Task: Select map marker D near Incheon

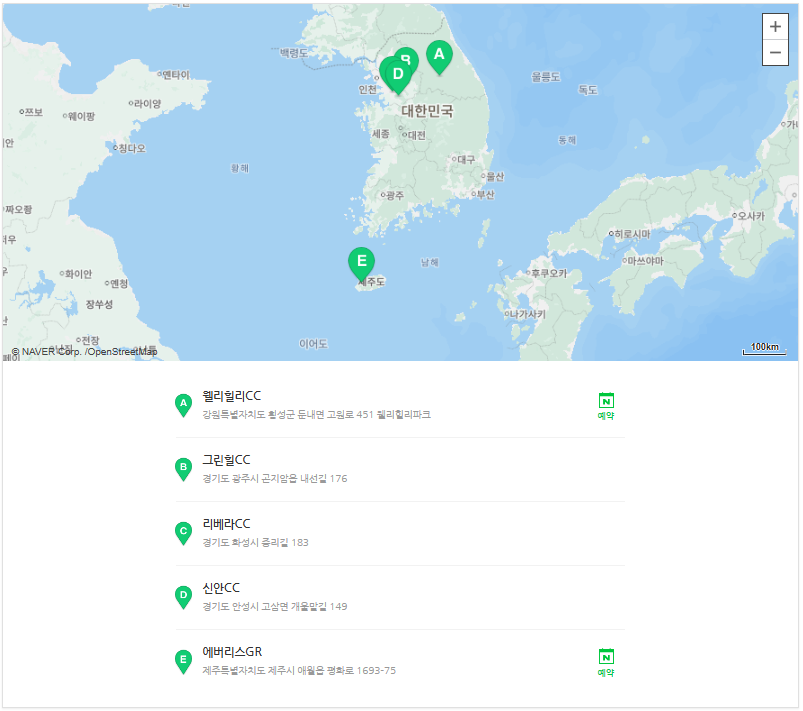Action: pos(398,77)
